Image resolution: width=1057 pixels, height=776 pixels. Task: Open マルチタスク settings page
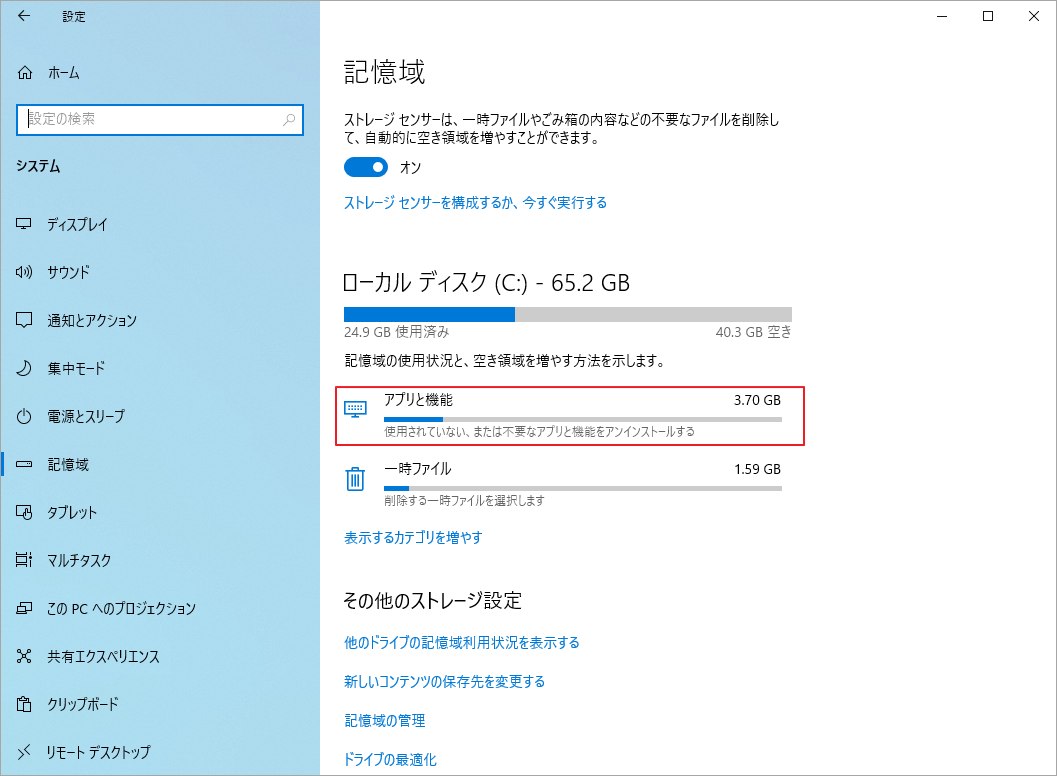click(79, 560)
